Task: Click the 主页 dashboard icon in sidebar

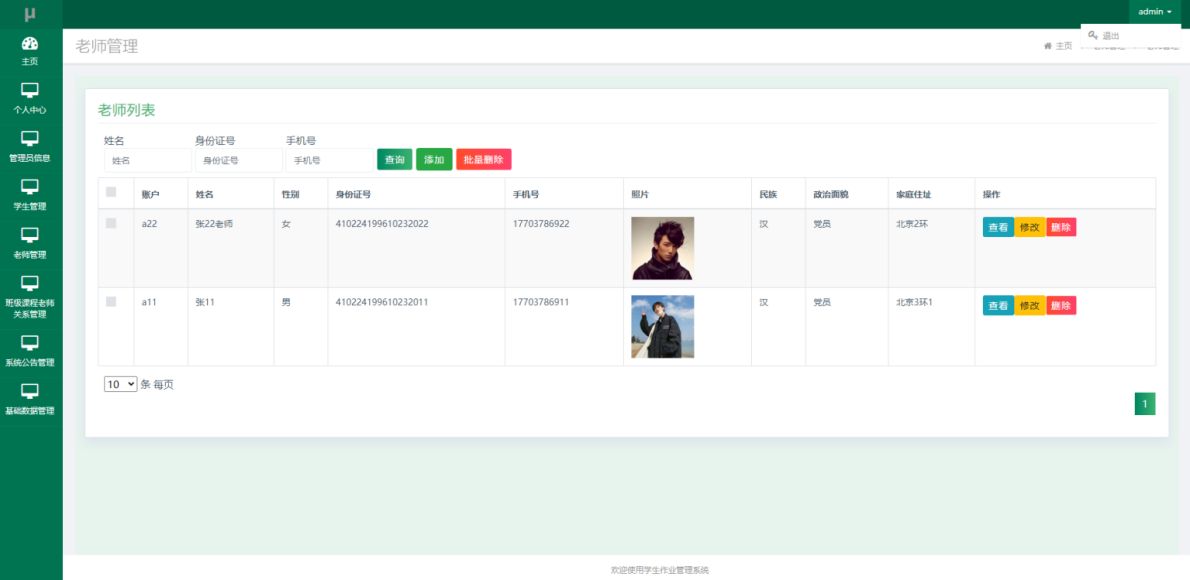Action: 30,43
